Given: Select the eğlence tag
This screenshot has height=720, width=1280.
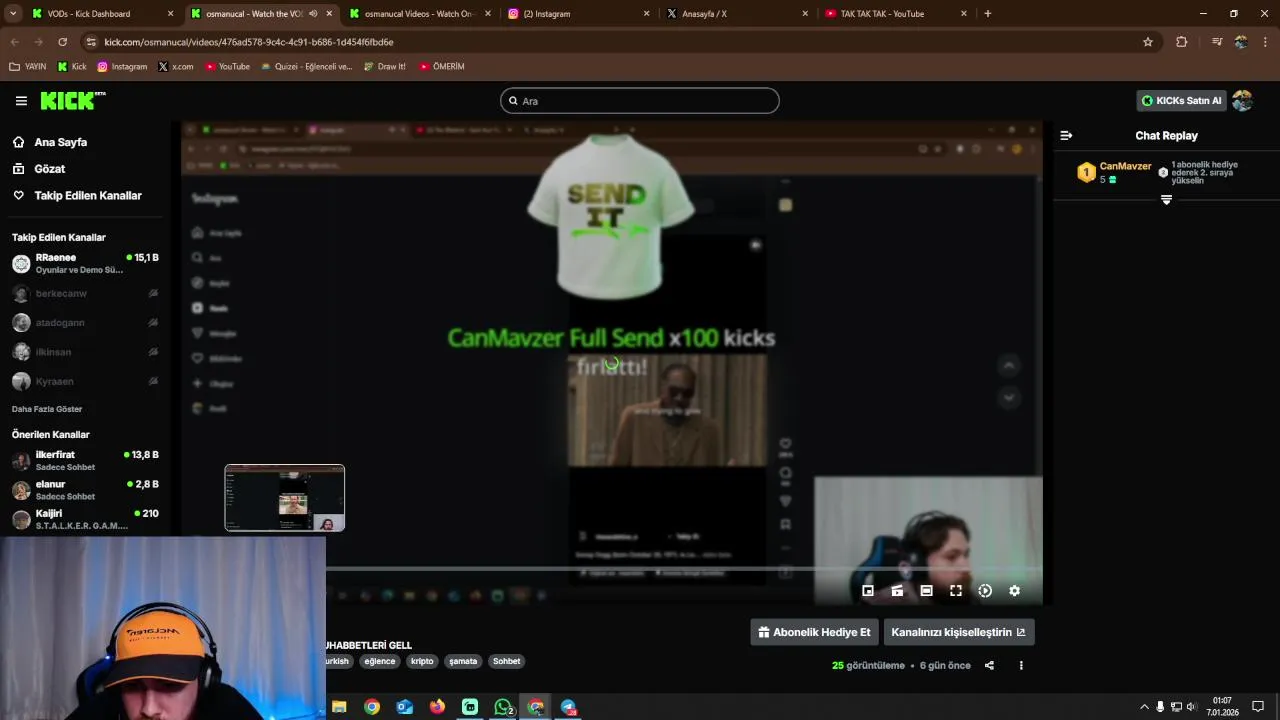Looking at the screenshot, I should coord(380,661).
